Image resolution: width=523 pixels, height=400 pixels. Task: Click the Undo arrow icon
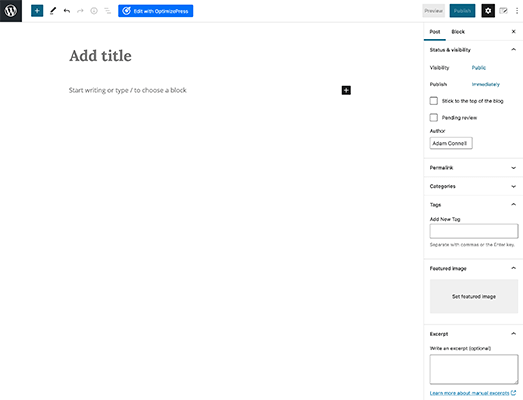coord(67,11)
